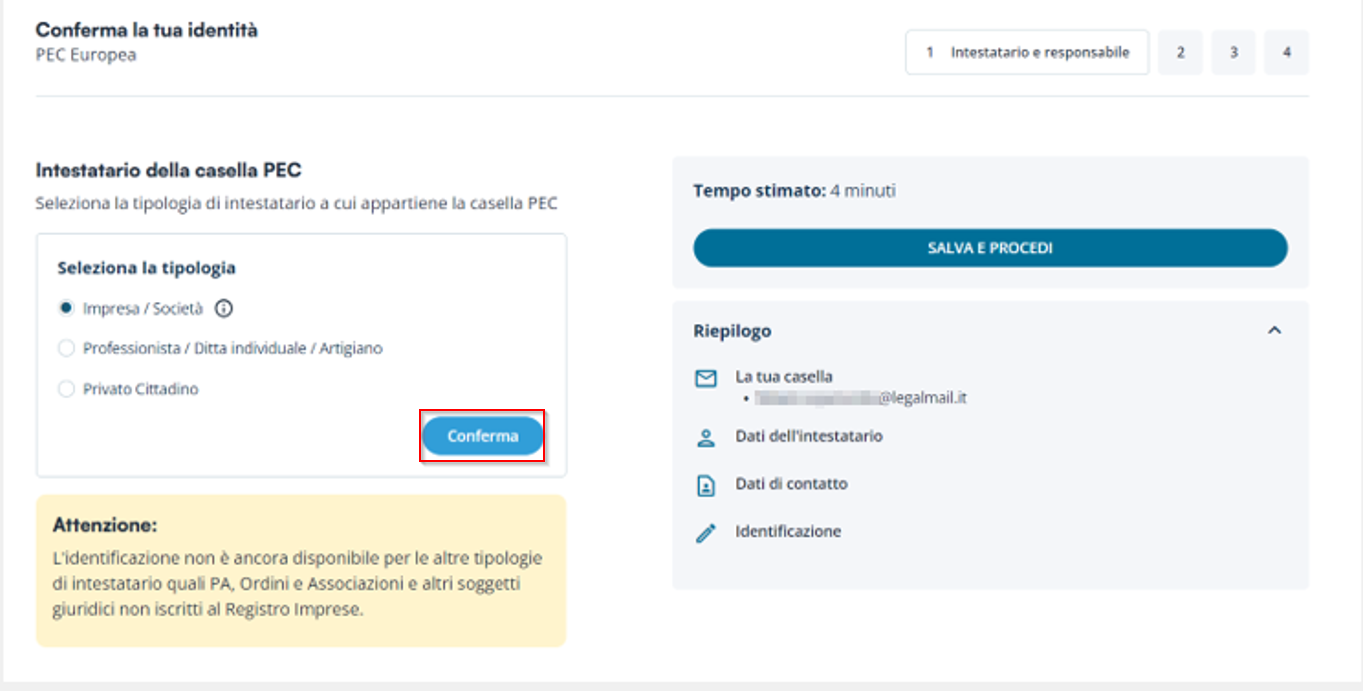Click the envelope icon for La tua casella
This screenshot has height=693, width=1369.
click(706, 379)
